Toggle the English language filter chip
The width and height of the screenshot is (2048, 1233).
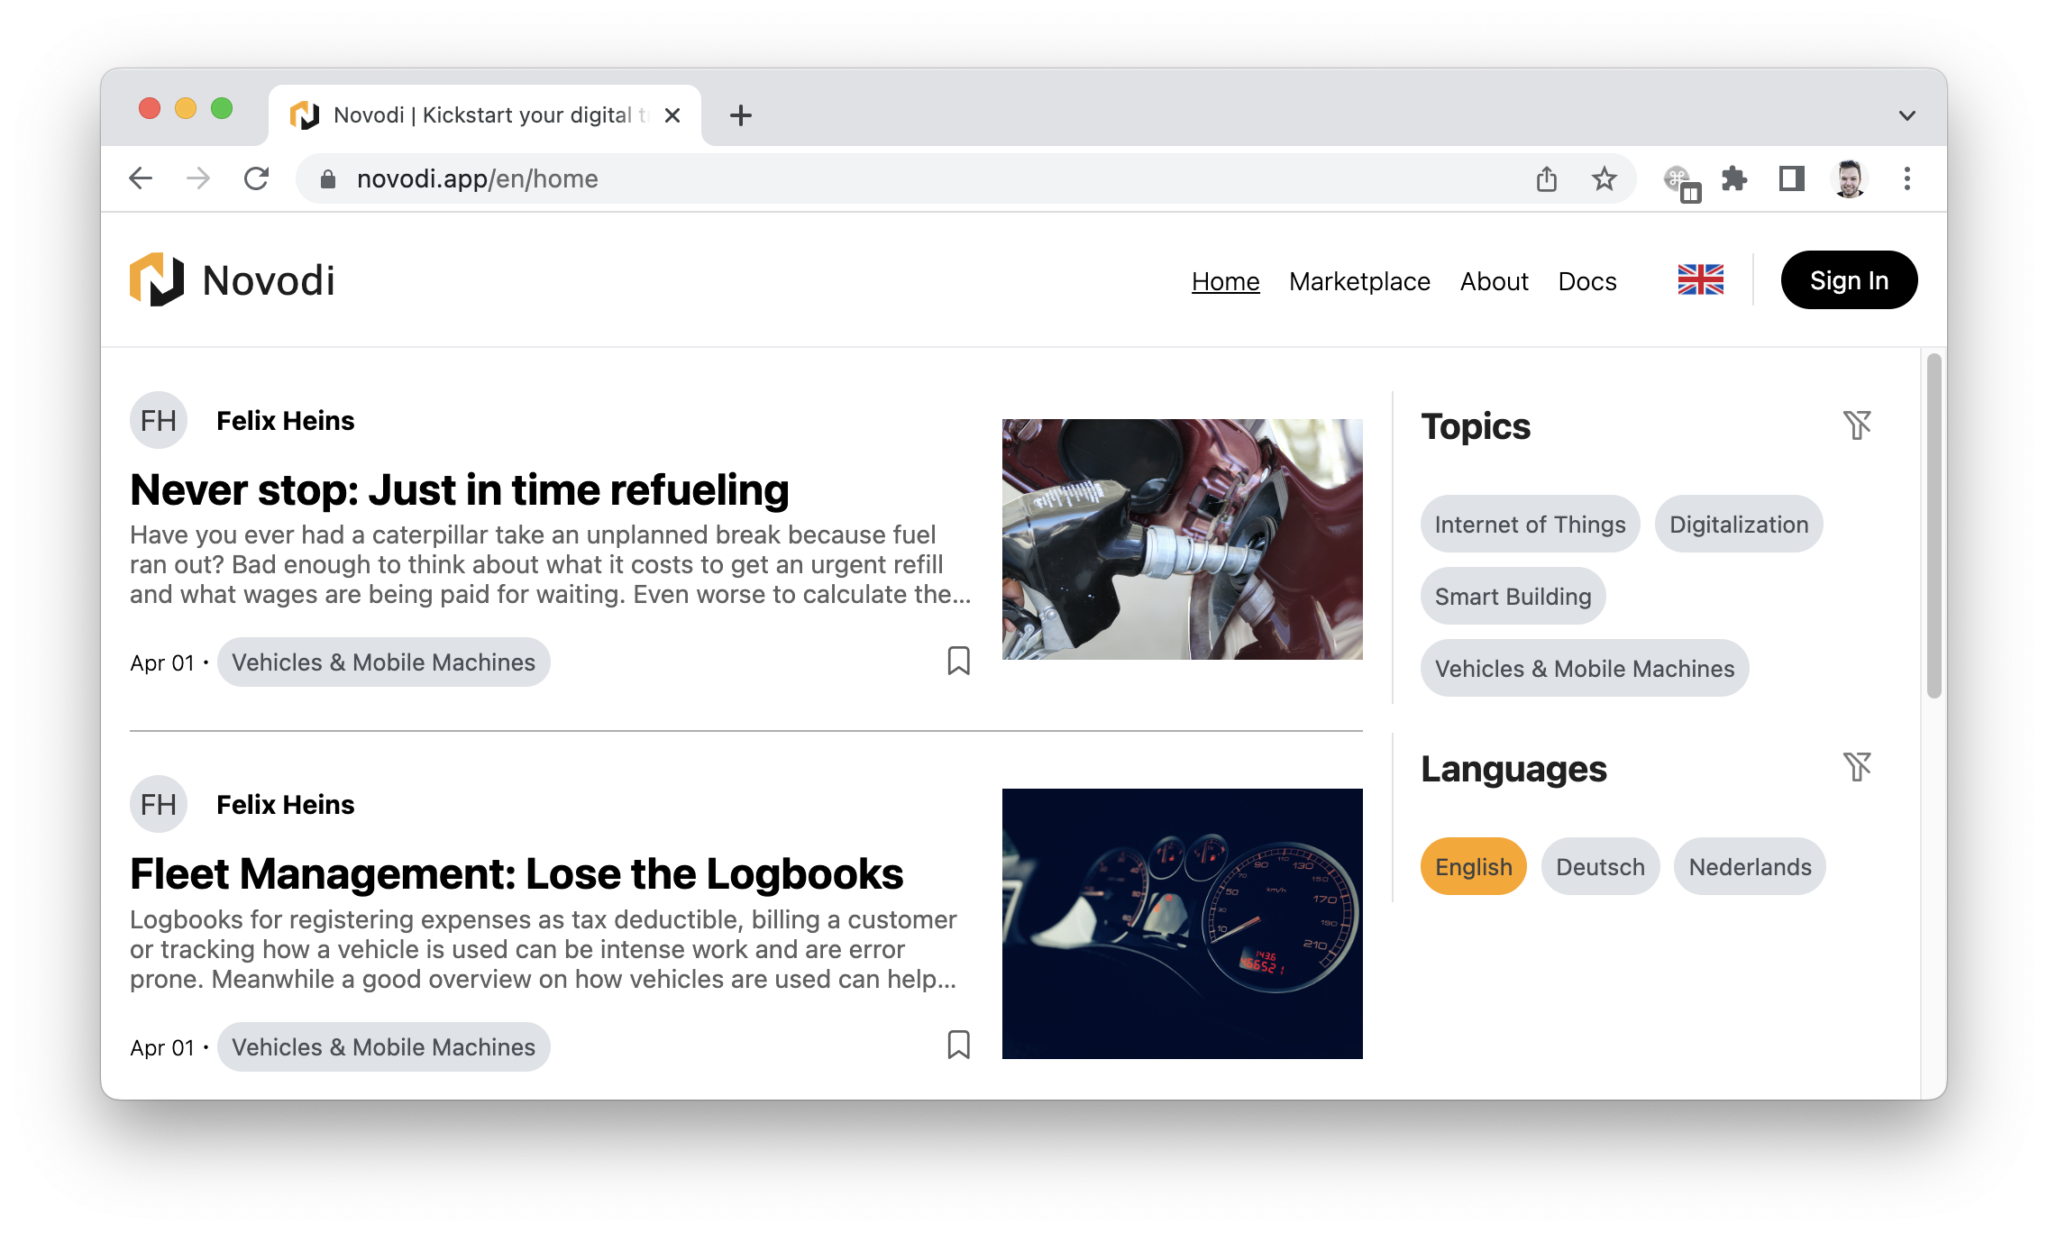point(1473,866)
